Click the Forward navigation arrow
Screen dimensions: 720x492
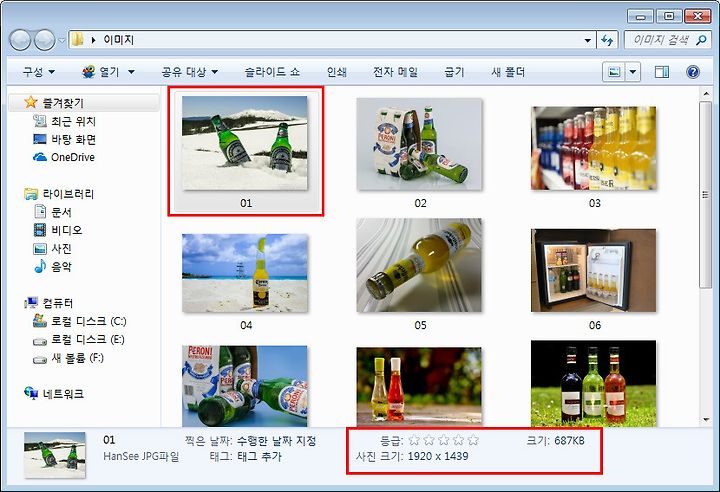point(45,40)
